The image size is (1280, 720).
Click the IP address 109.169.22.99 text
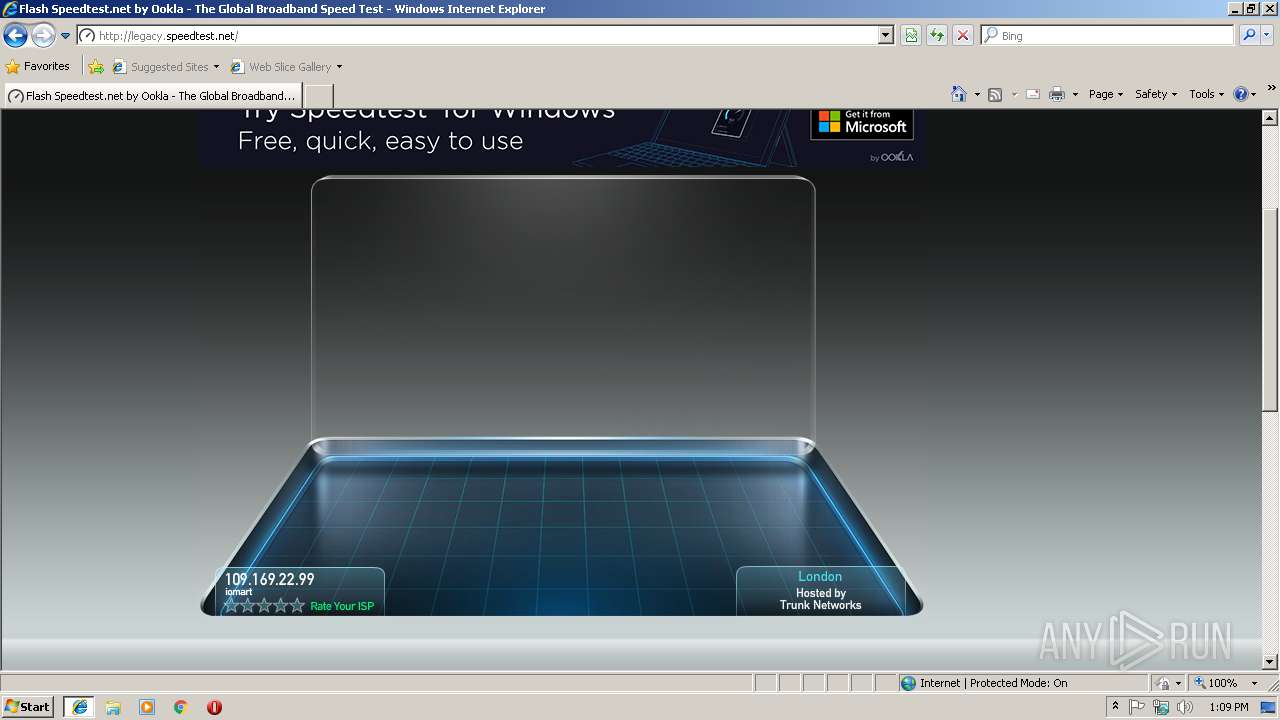click(269, 579)
